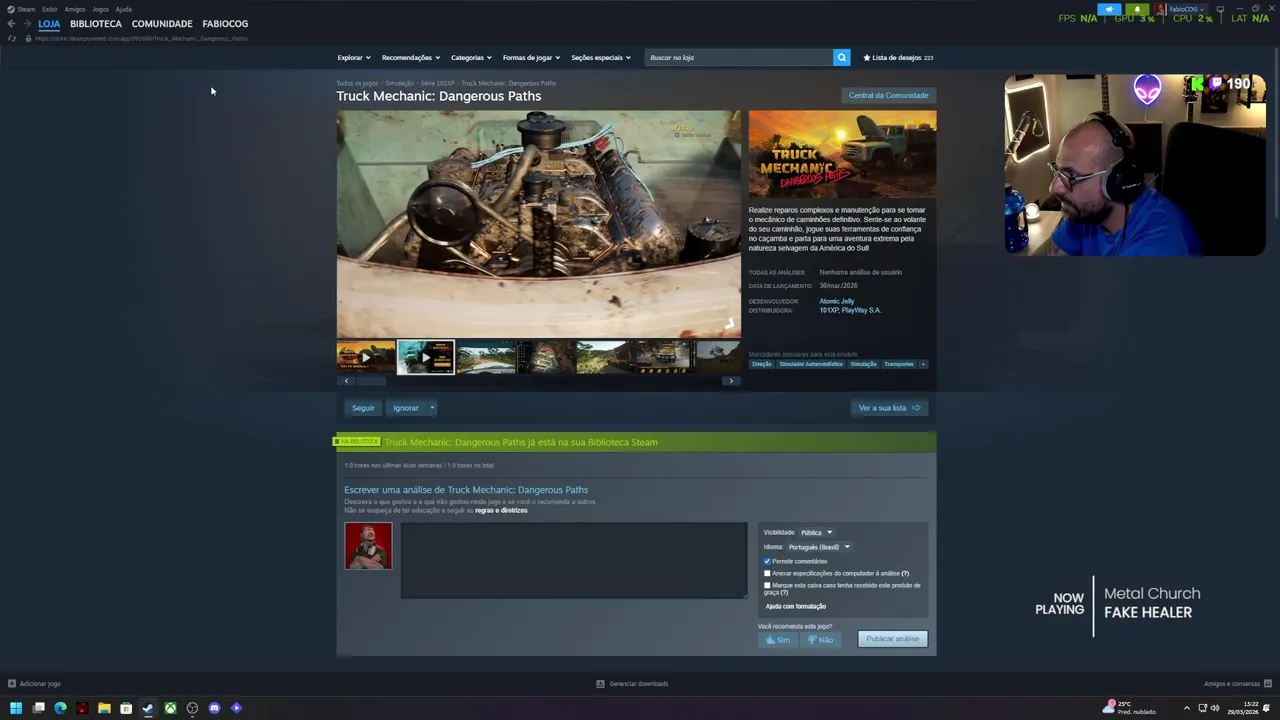
Task: Open Lista de desejos wishlist link
Action: pyautogui.click(x=898, y=57)
